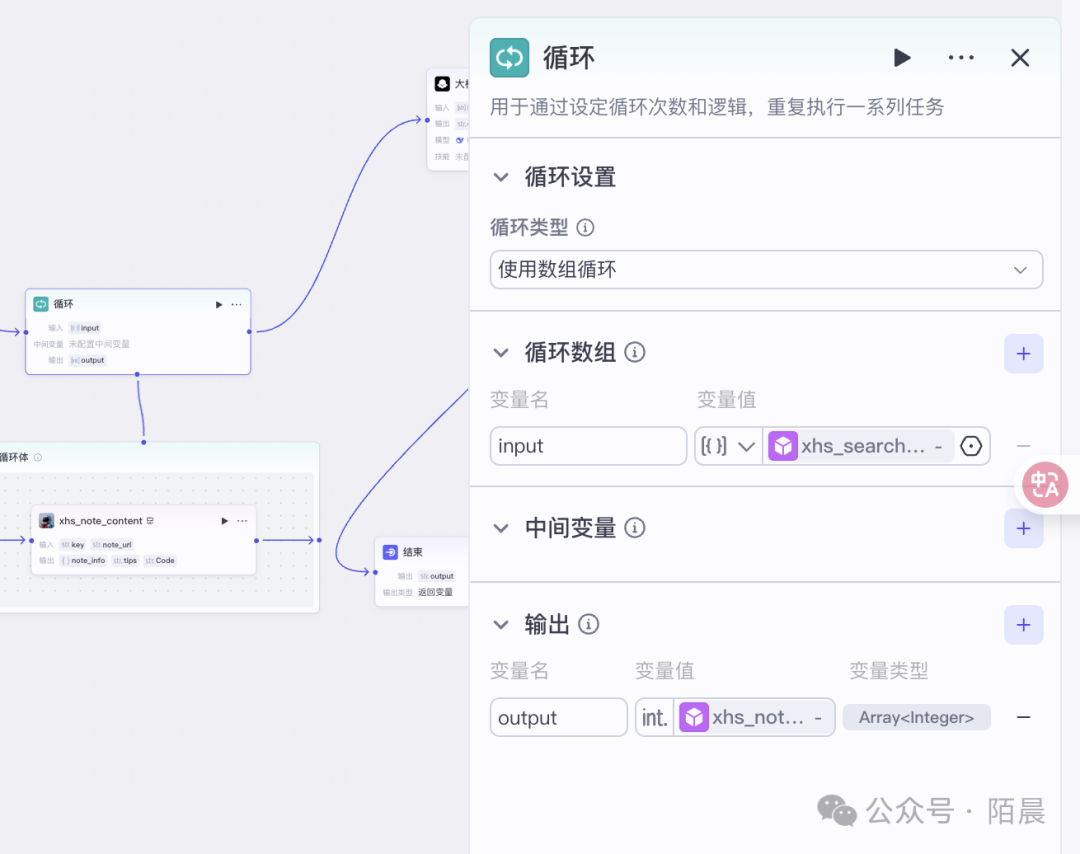Add a new intermediate variable
This screenshot has height=854, width=1080.
pos(1023,529)
